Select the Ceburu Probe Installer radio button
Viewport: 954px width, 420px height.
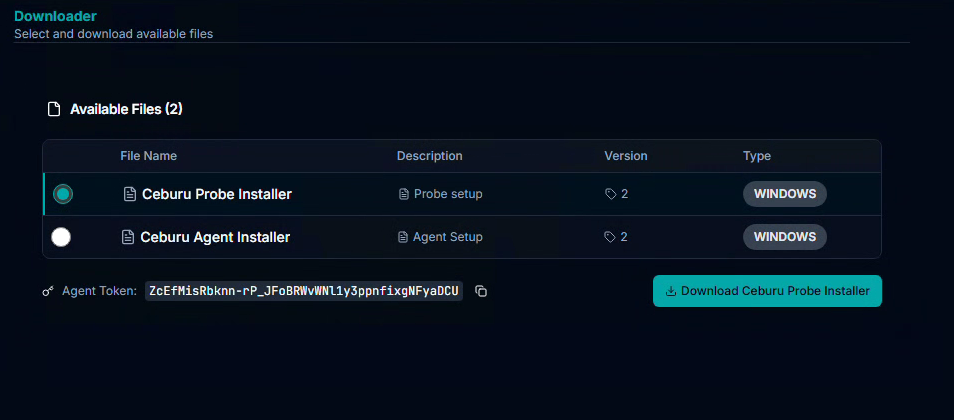[x=63, y=194]
